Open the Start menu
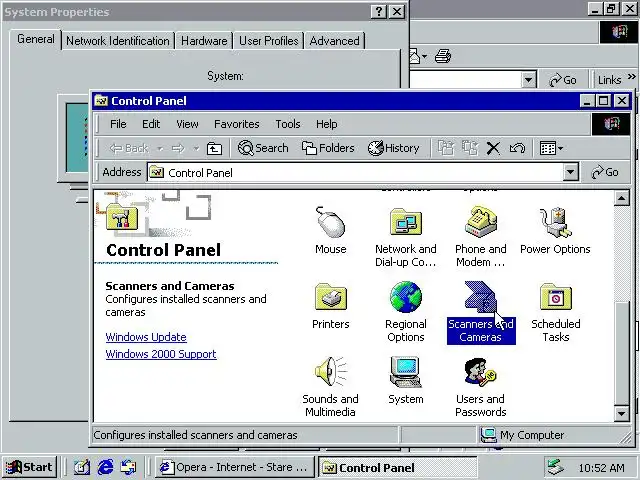 tap(29, 467)
